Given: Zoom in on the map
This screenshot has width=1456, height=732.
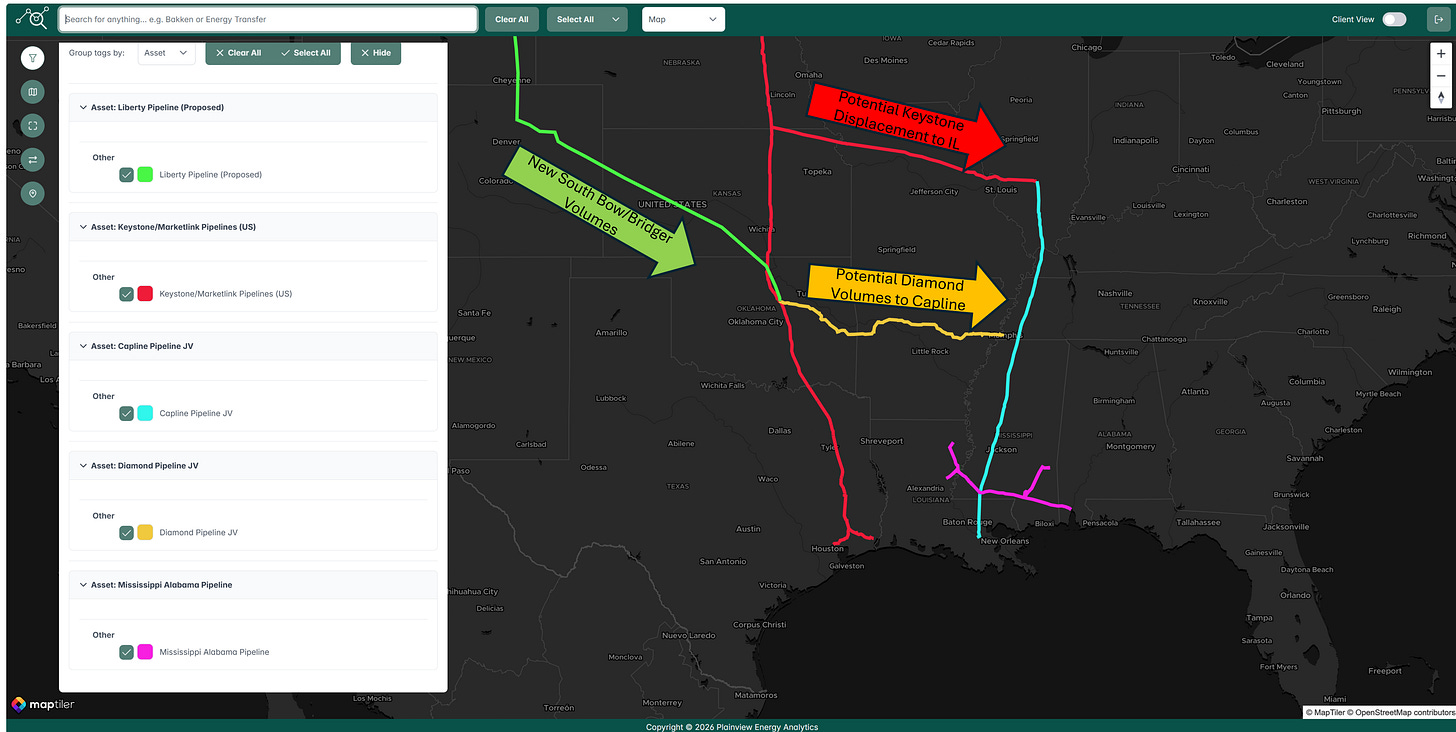Looking at the screenshot, I should tap(1441, 54).
